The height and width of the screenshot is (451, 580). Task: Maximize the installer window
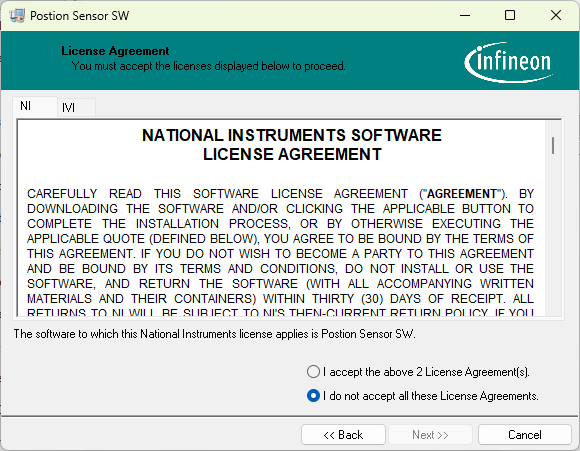click(510, 16)
